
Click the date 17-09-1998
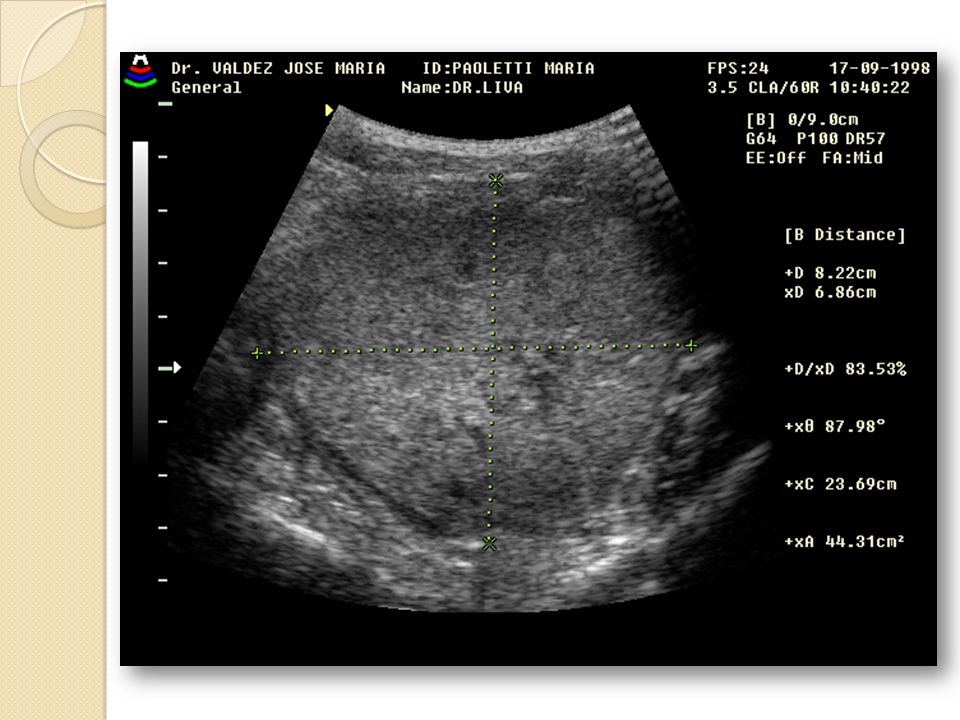(x=879, y=68)
